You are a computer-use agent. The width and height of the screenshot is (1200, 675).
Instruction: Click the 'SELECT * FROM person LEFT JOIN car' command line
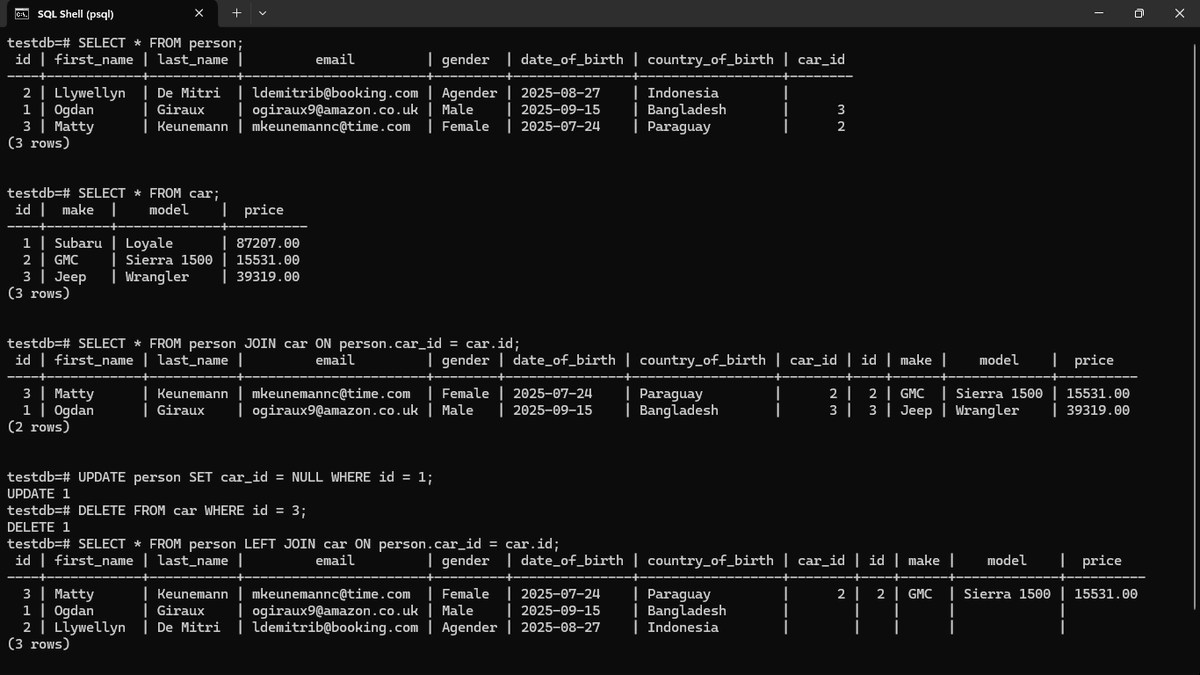283,543
